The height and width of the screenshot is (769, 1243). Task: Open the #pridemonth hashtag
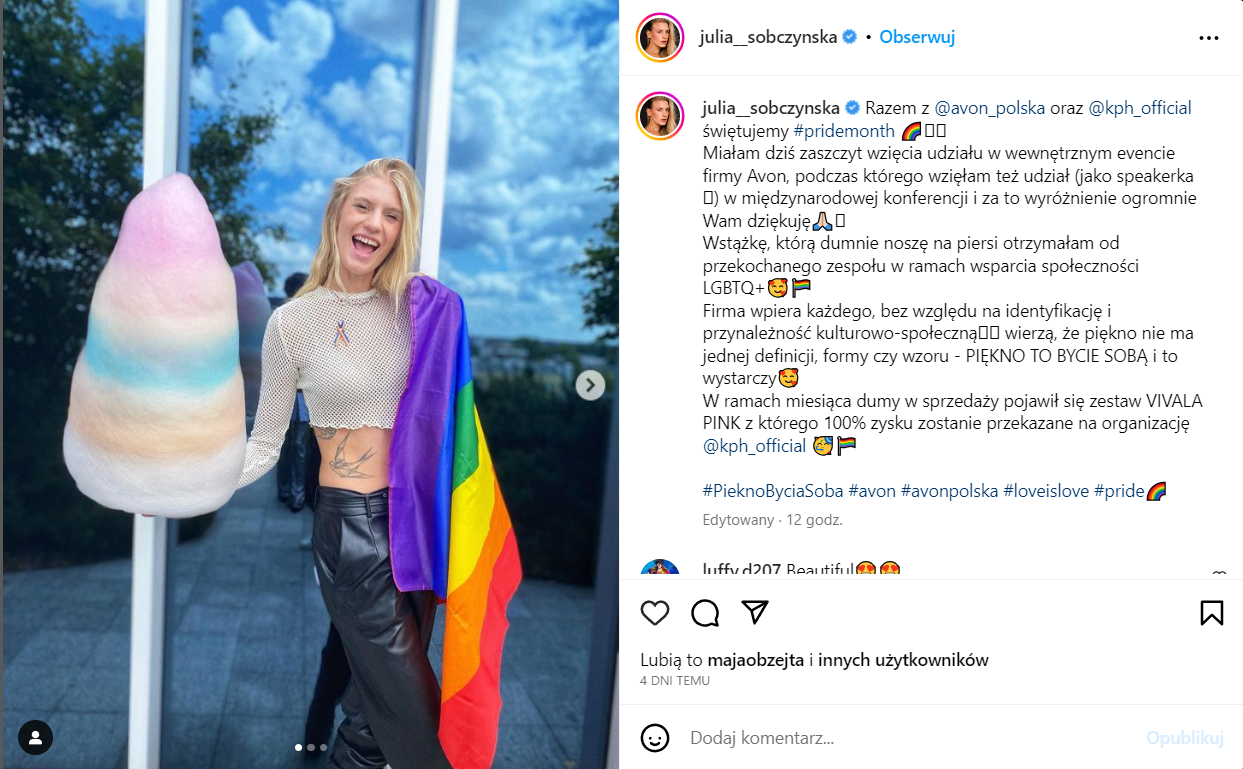(844, 131)
